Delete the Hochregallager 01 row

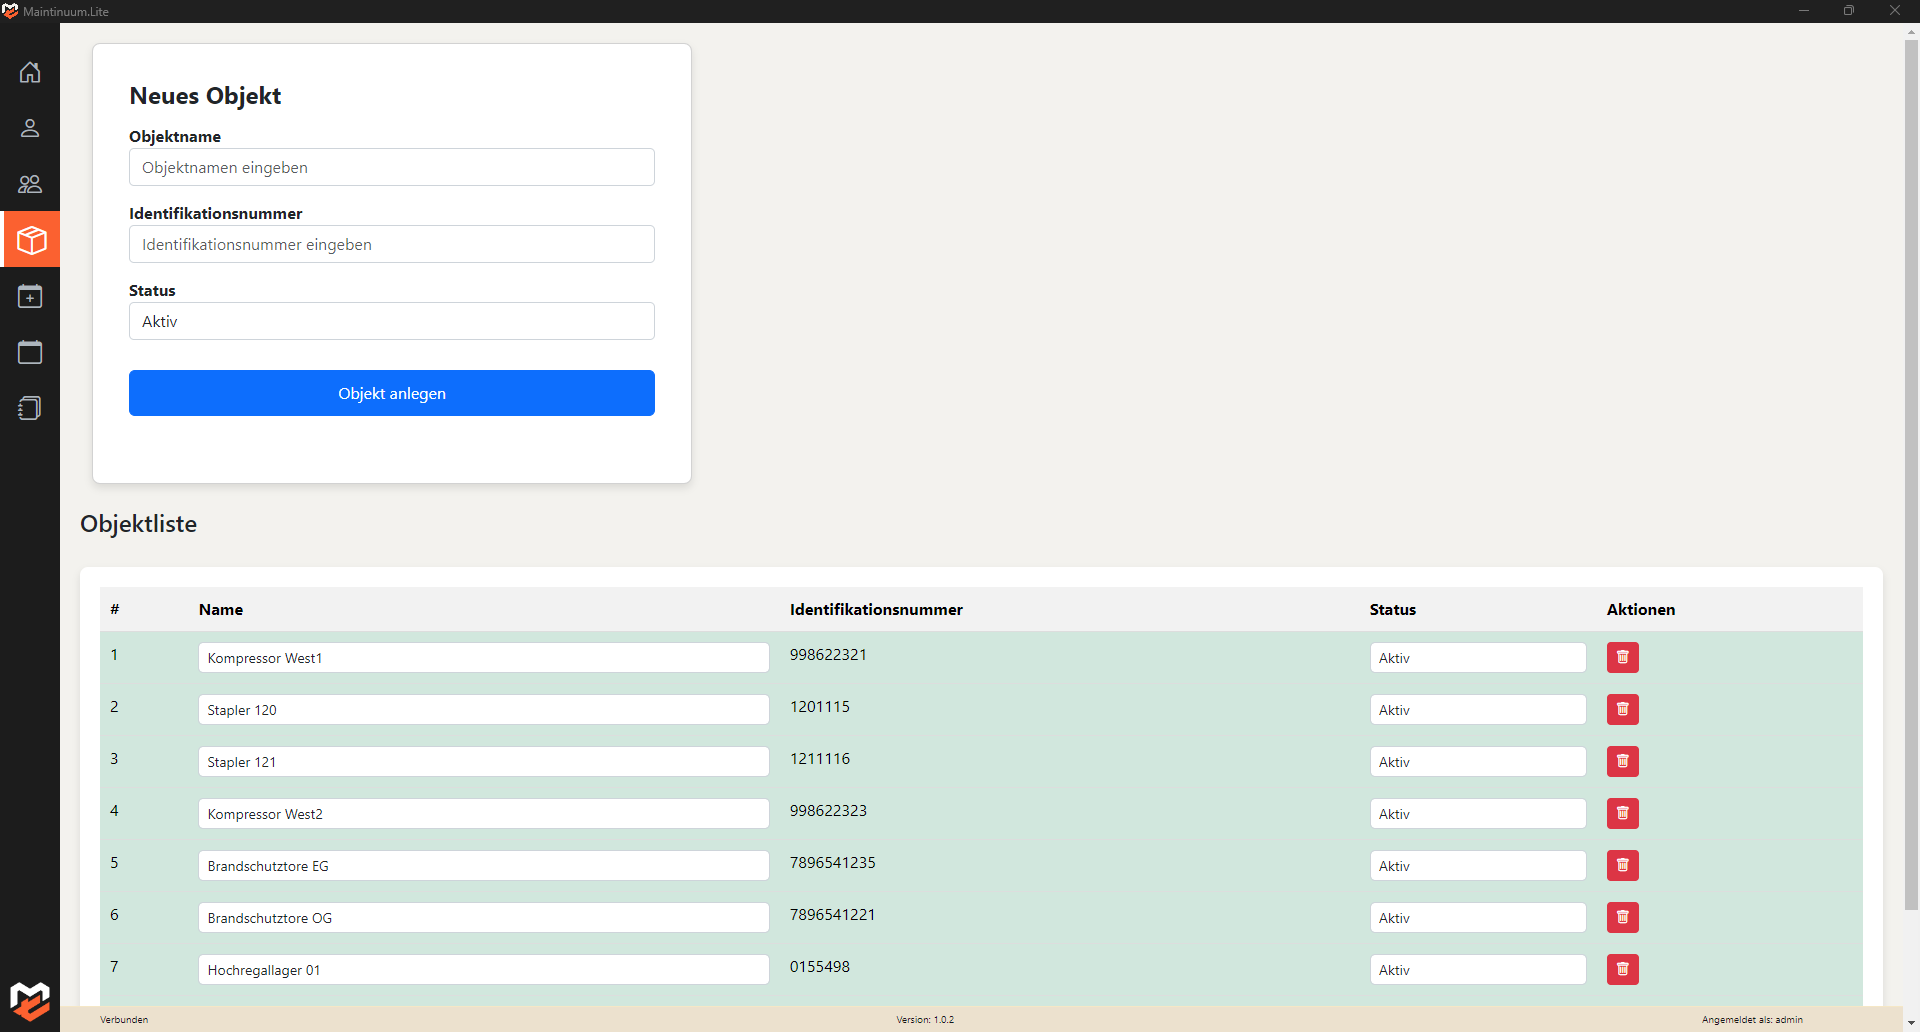[x=1622, y=969]
